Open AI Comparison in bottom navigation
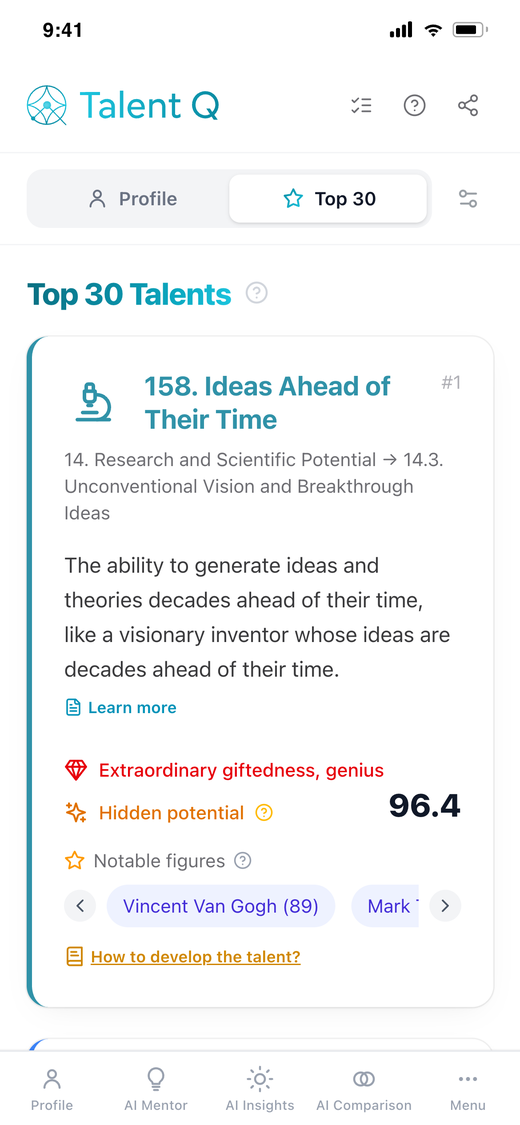This screenshot has width=520, height=1125. [364, 1089]
